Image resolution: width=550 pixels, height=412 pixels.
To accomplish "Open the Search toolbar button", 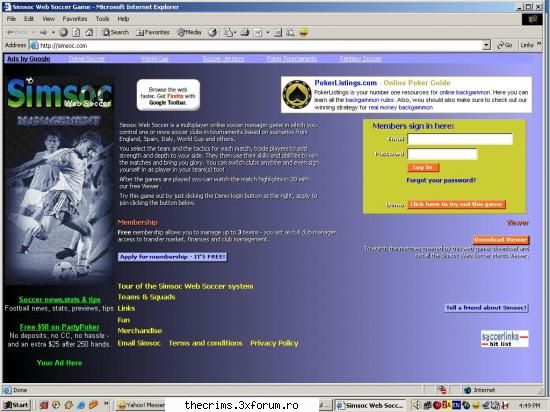I will tap(115, 33).
